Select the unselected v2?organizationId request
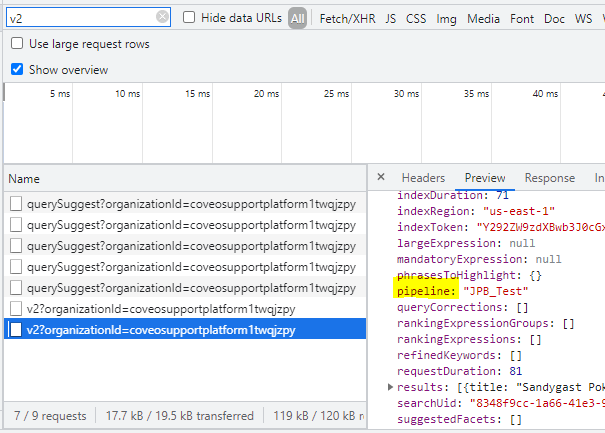 click(160, 308)
